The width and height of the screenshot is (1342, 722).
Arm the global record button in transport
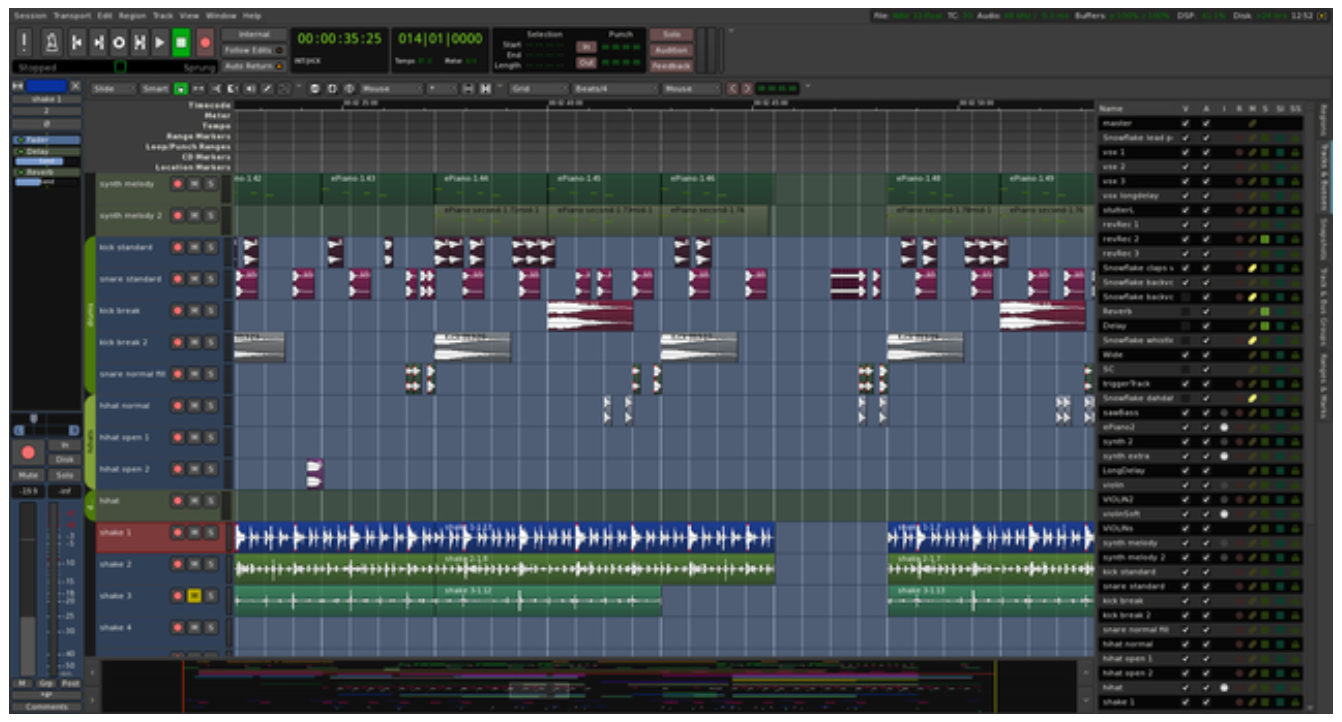coord(205,43)
